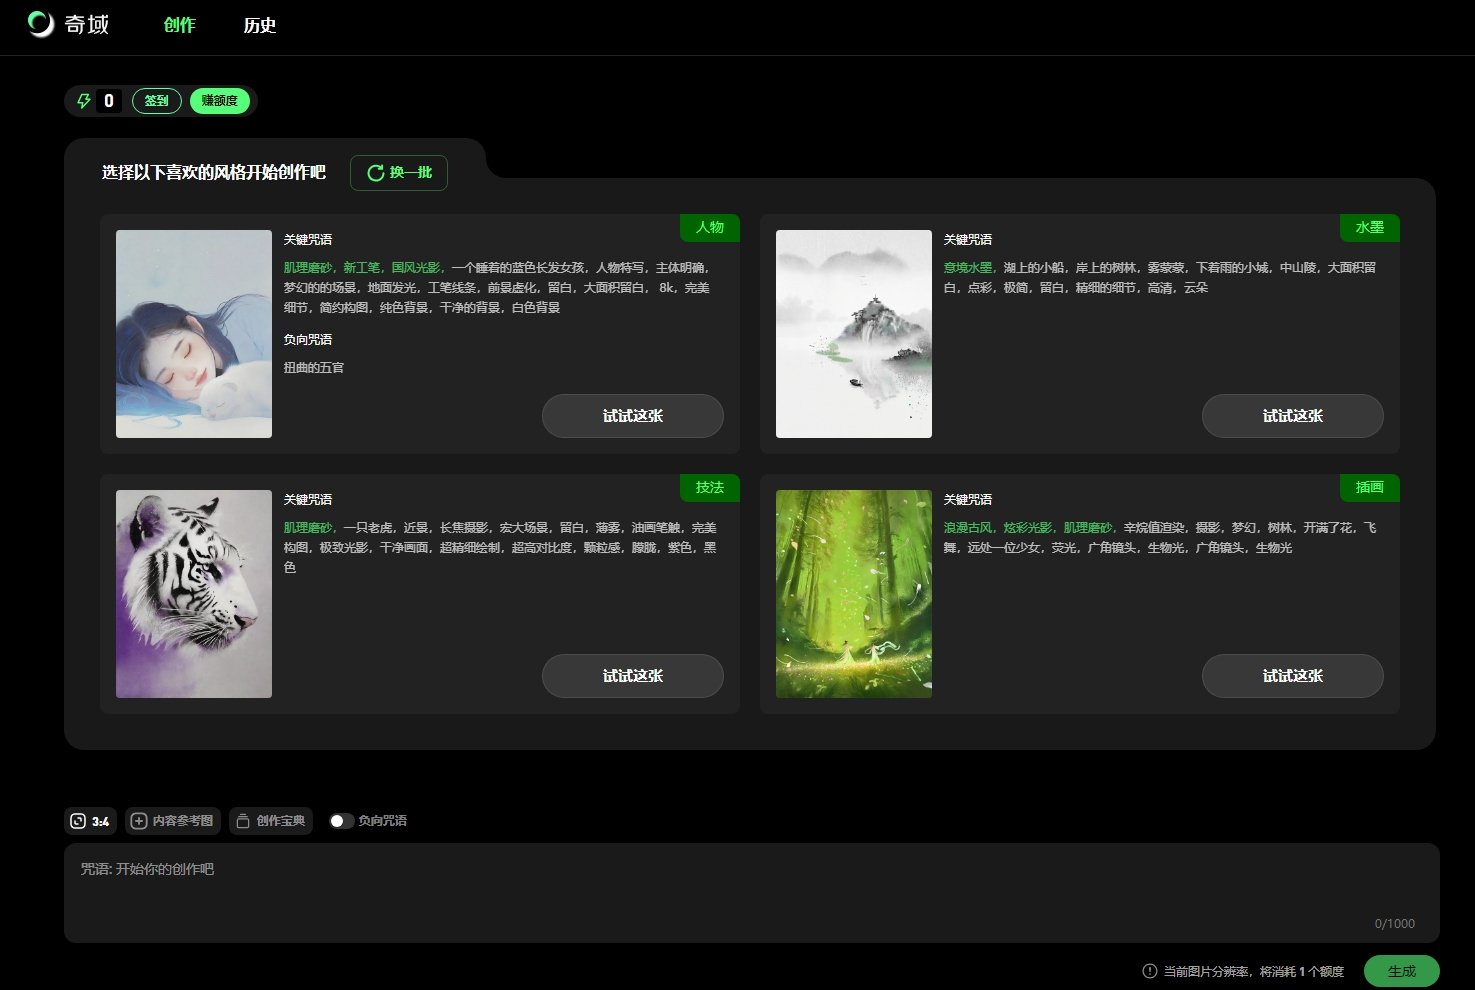This screenshot has width=1475, height=990.
Task: Click the 换一批 refresh button
Action: [399, 173]
